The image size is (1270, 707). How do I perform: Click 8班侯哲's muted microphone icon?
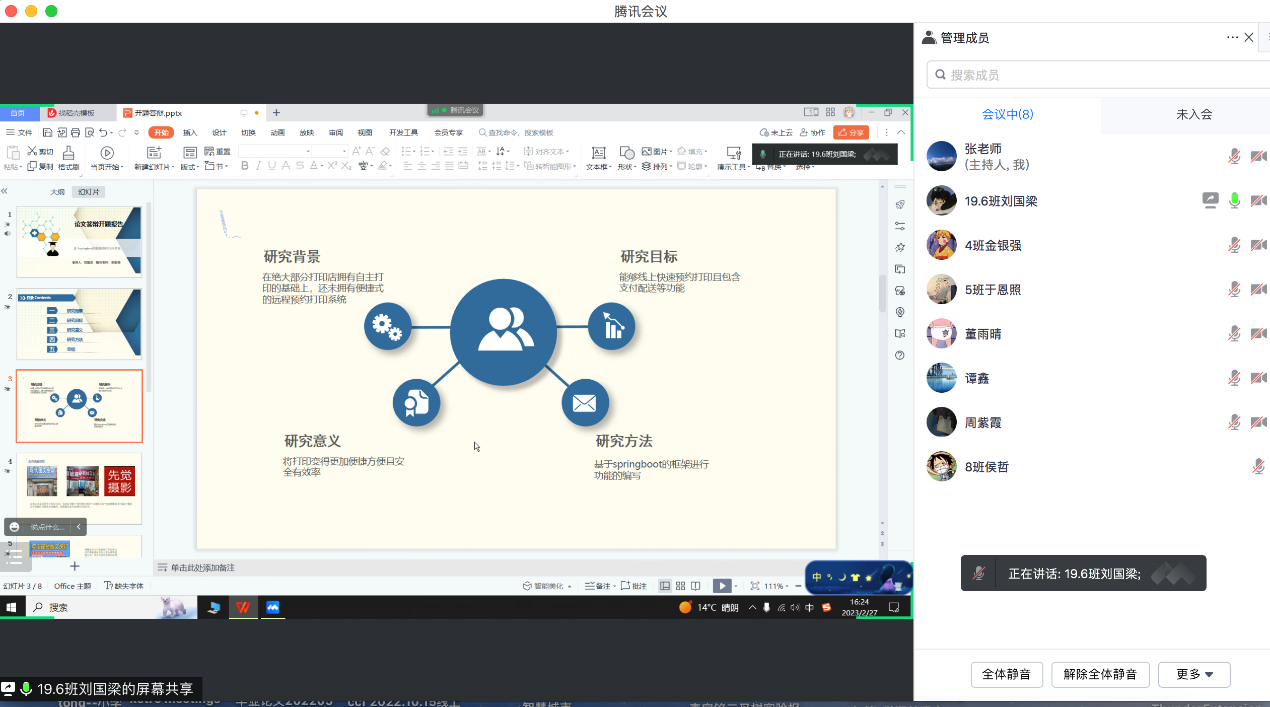(1258, 466)
